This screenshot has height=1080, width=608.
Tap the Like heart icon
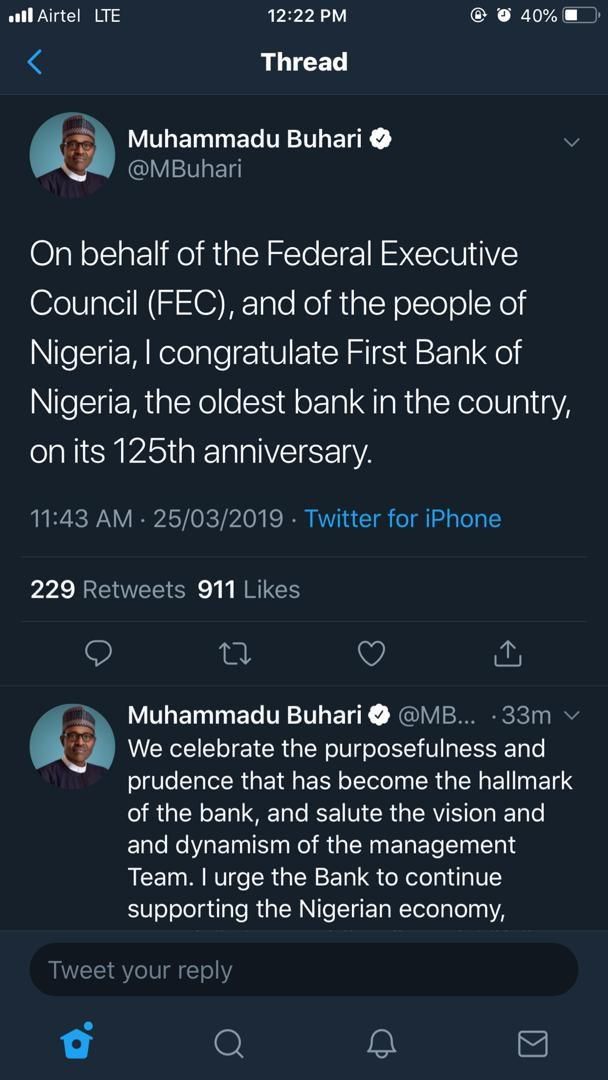pos(370,653)
